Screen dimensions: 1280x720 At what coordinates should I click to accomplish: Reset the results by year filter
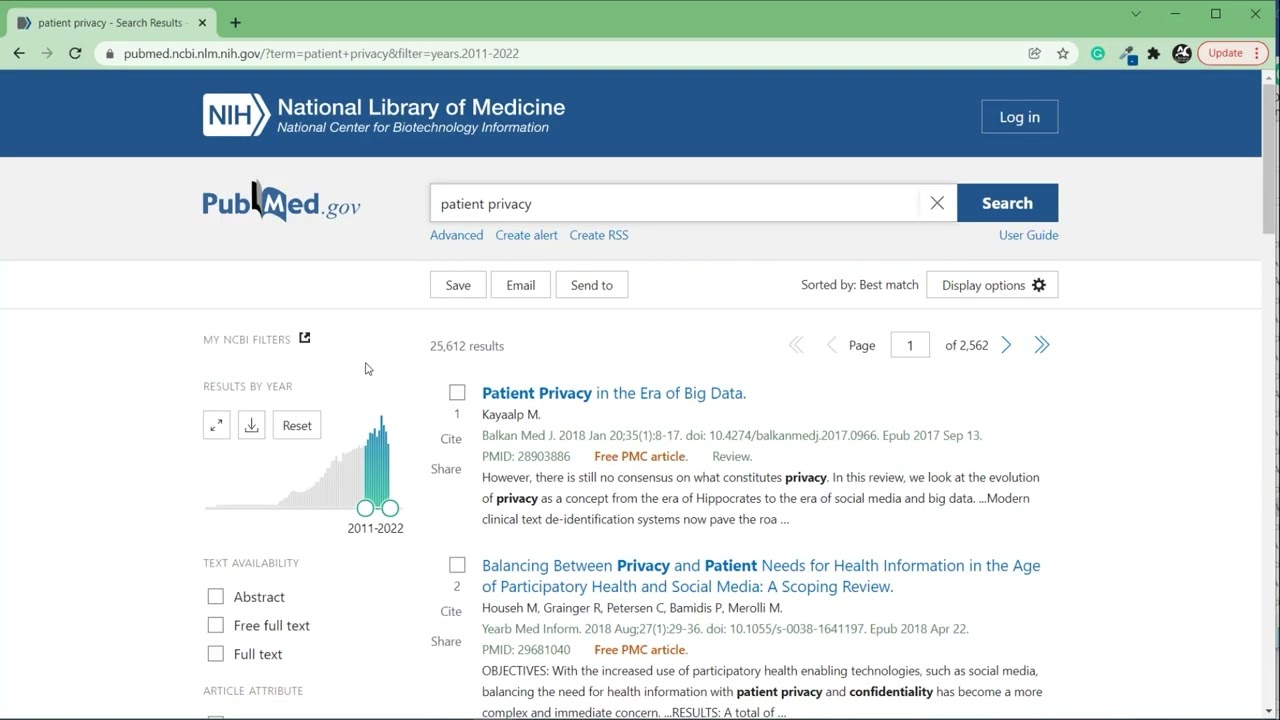click(297, 425)
